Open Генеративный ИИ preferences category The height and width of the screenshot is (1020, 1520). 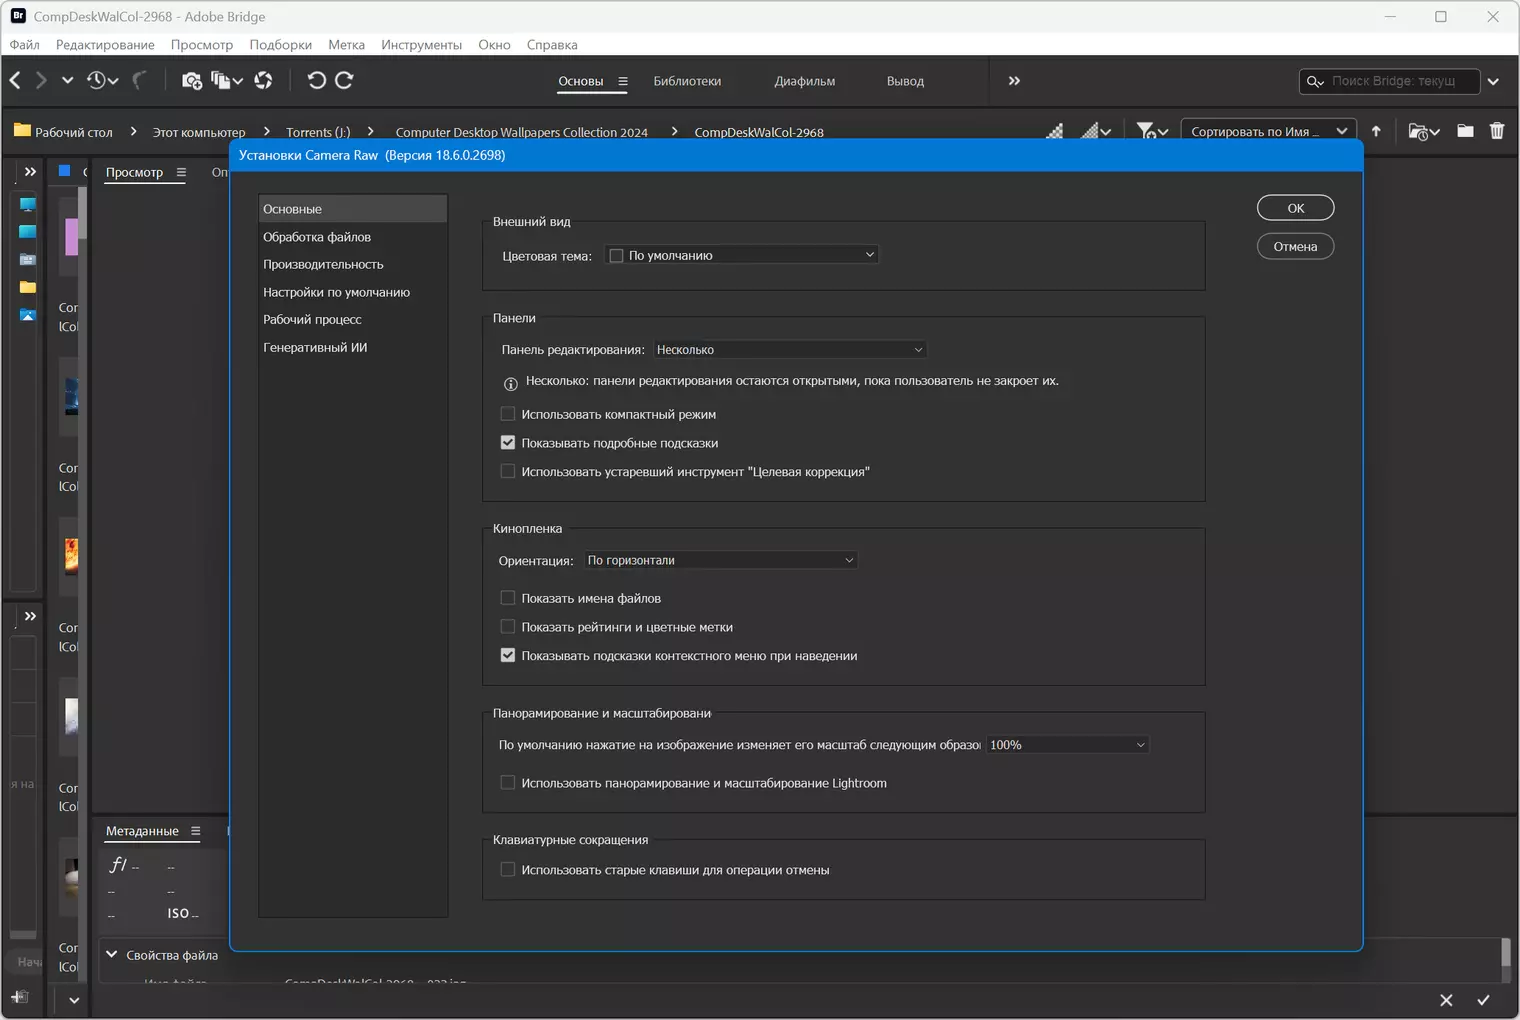353,347
